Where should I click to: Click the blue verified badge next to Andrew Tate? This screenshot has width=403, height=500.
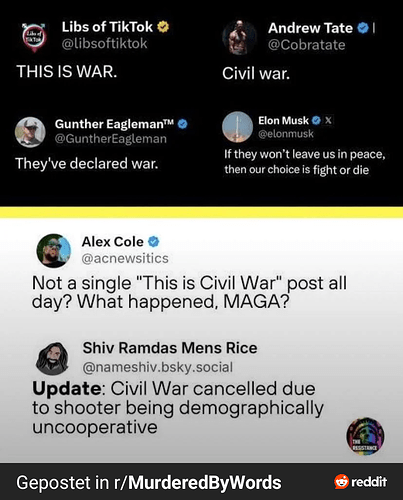[363, 28]
